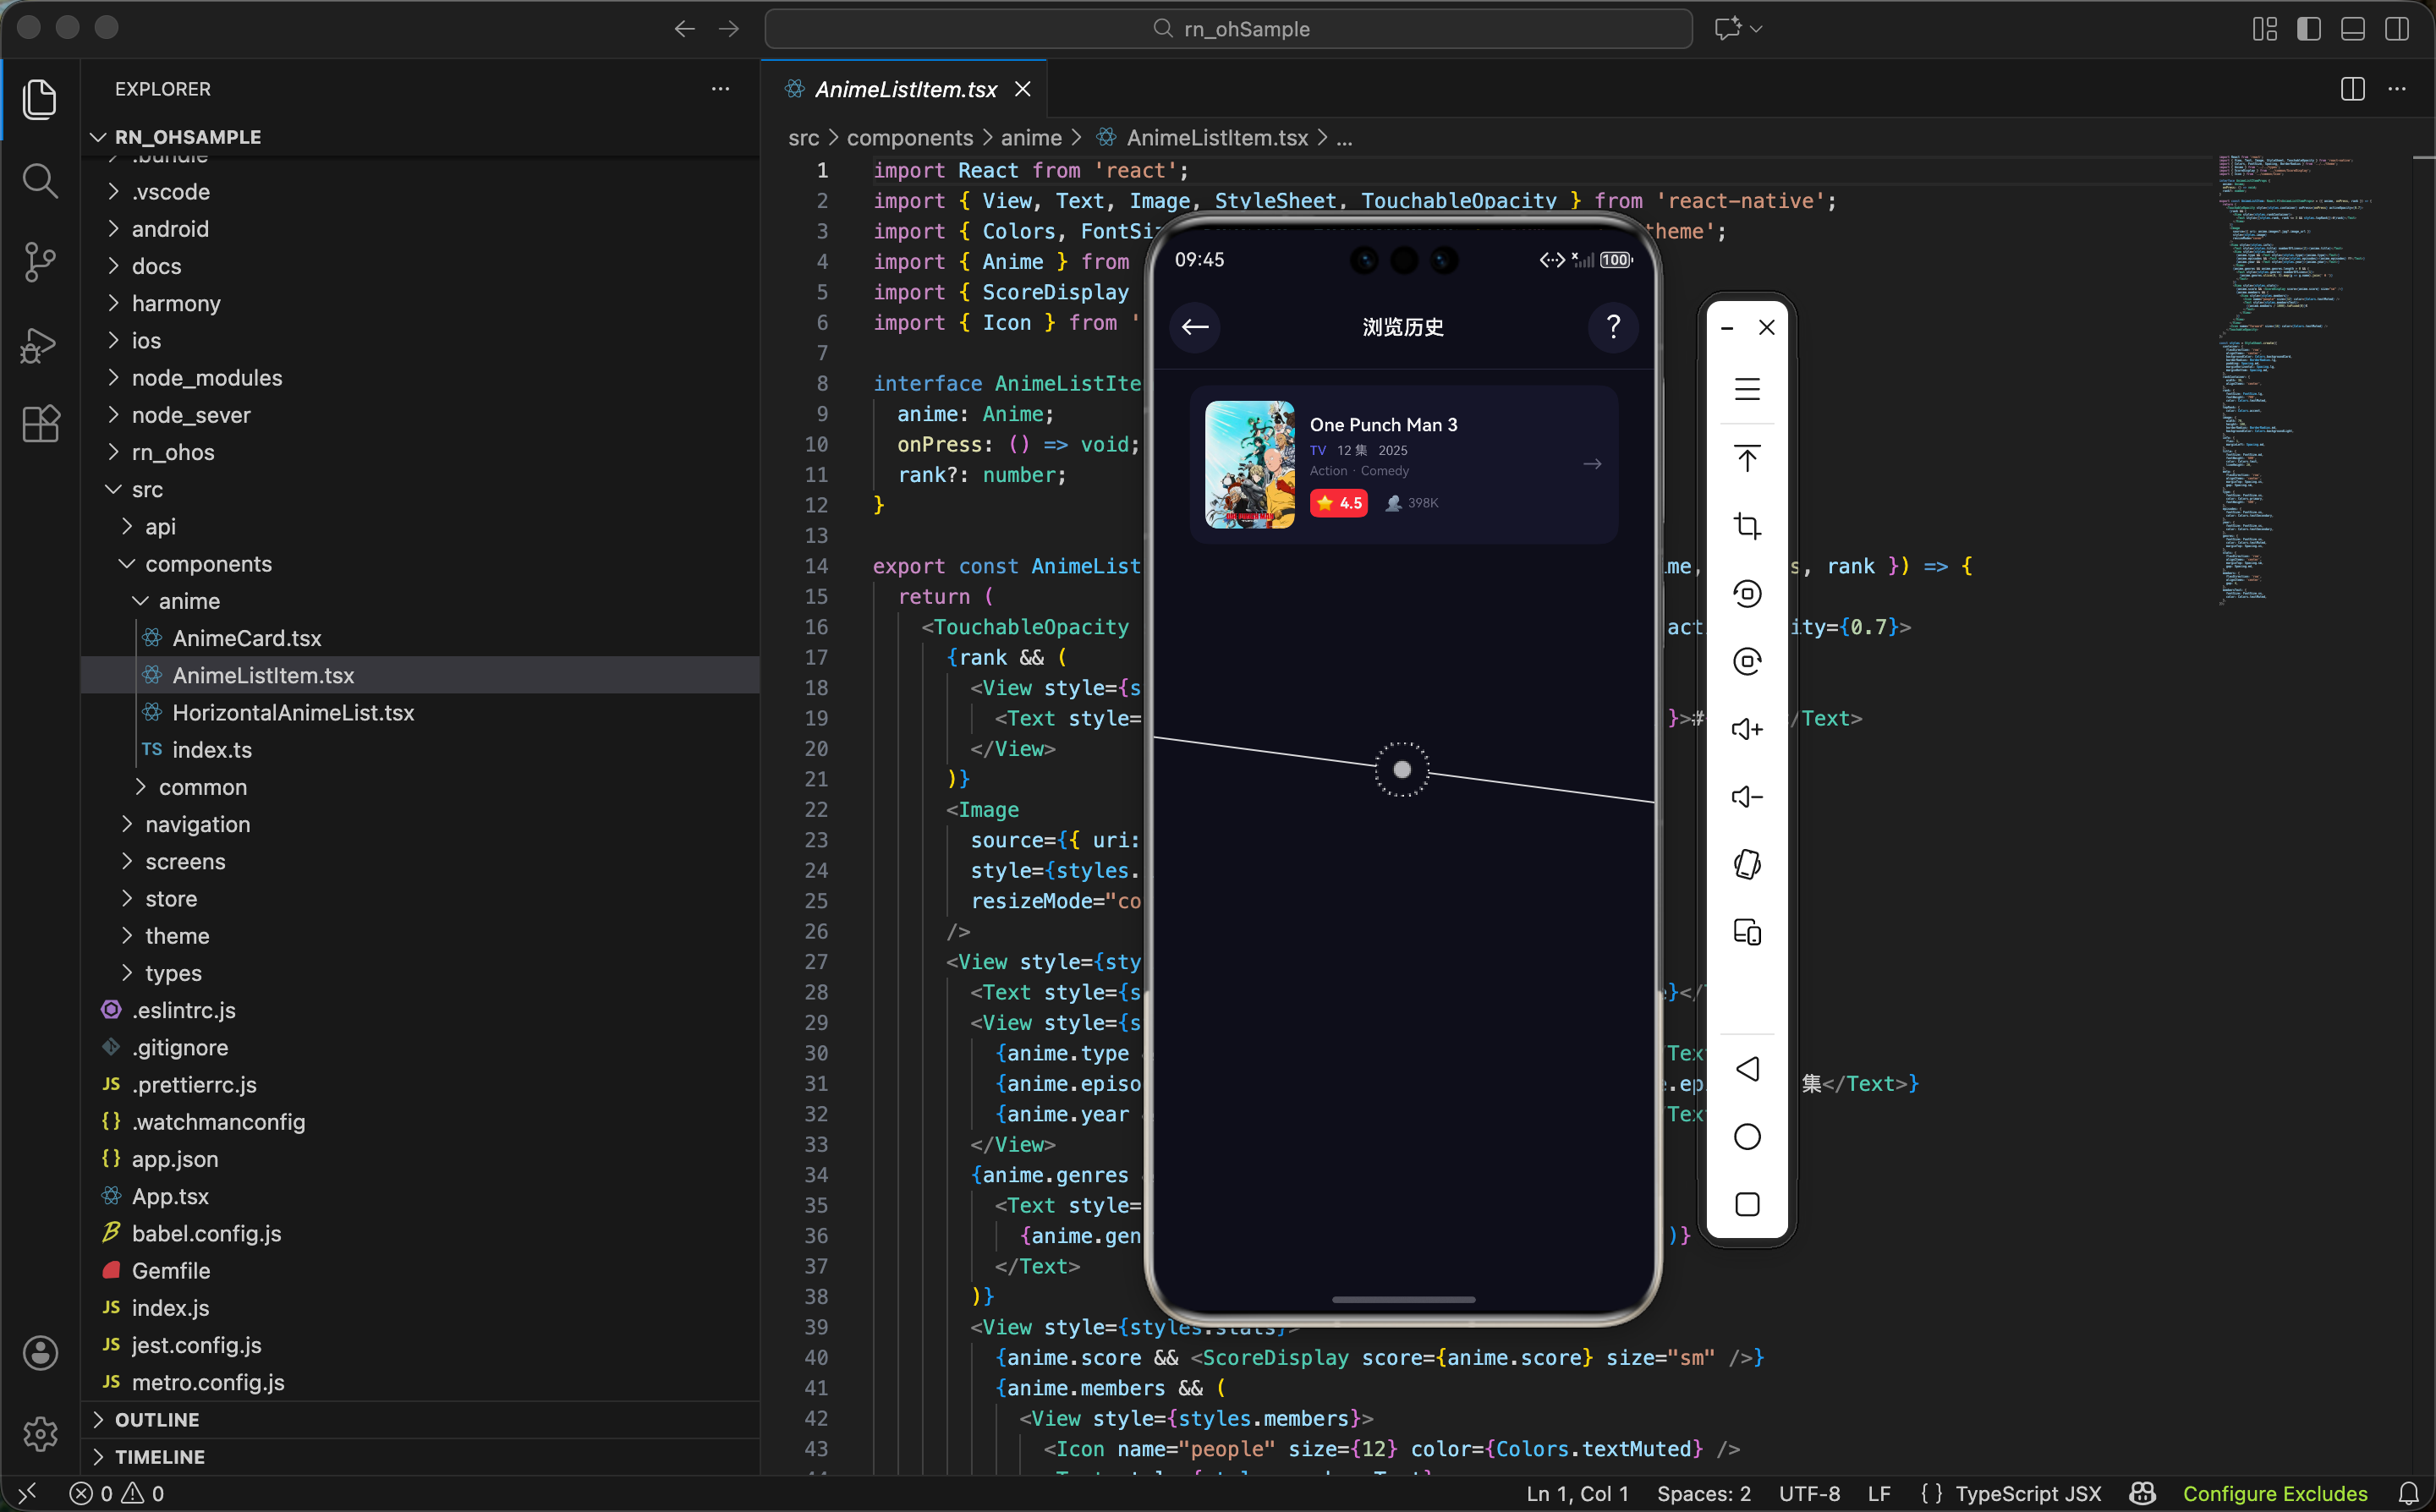This screenshot has width=2436, height=1512.
Task: Select the AnimeListItem.tsx editor tab
Action: click(905, 89)
